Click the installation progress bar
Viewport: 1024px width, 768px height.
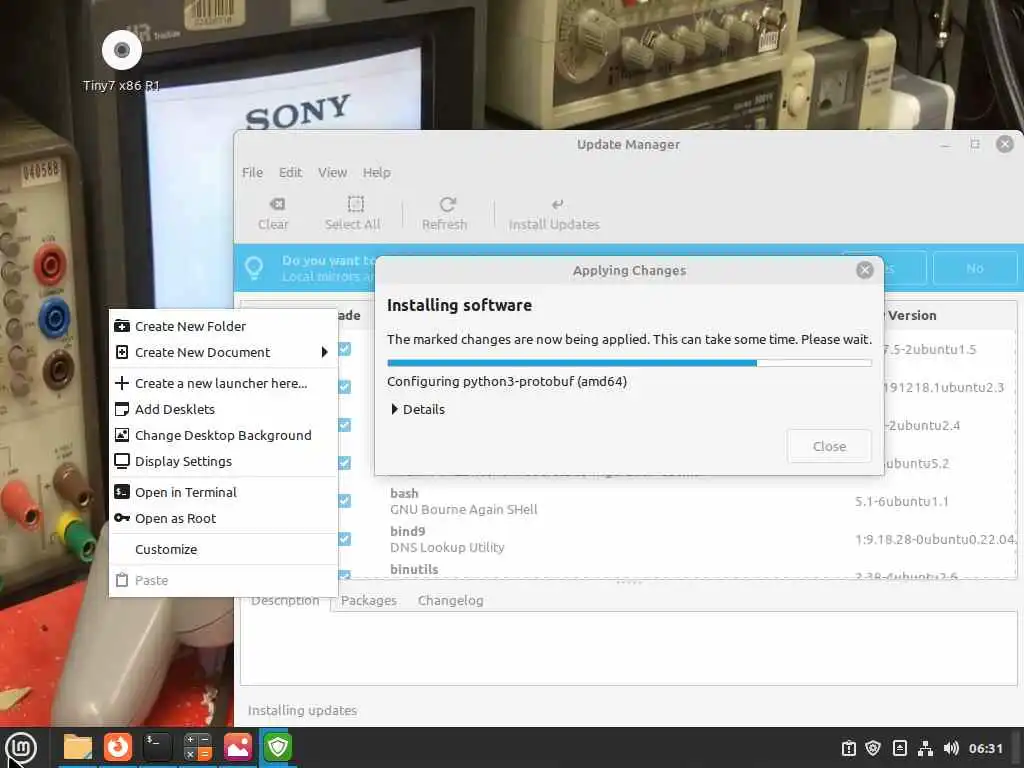click(x=629, y=362)
